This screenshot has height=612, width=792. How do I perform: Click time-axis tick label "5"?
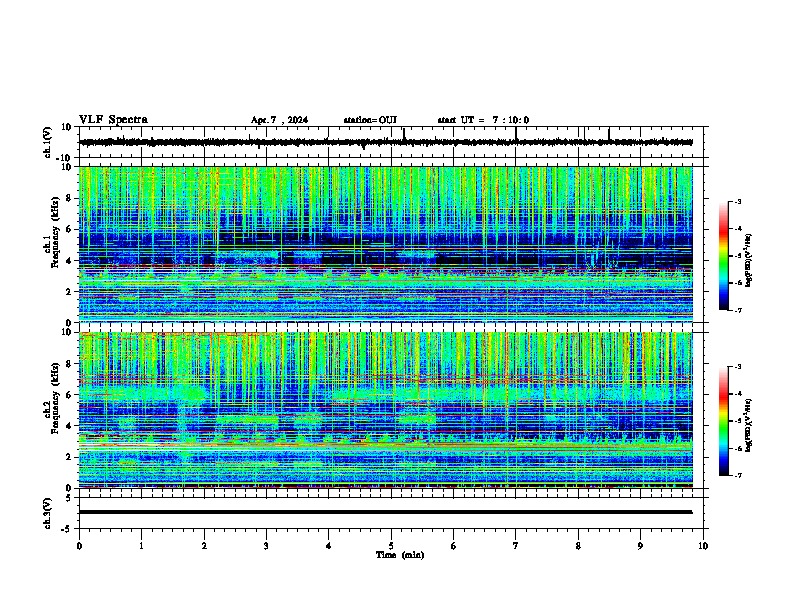tap(391, 546)
